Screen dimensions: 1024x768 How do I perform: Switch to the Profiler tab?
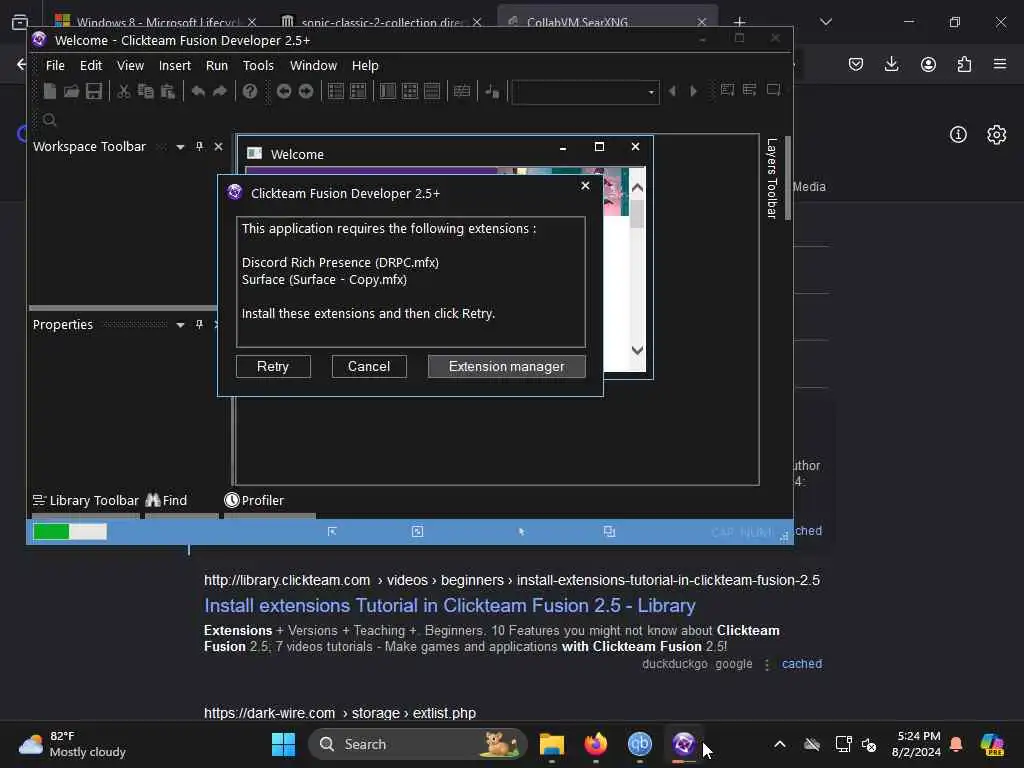(255, 500)
